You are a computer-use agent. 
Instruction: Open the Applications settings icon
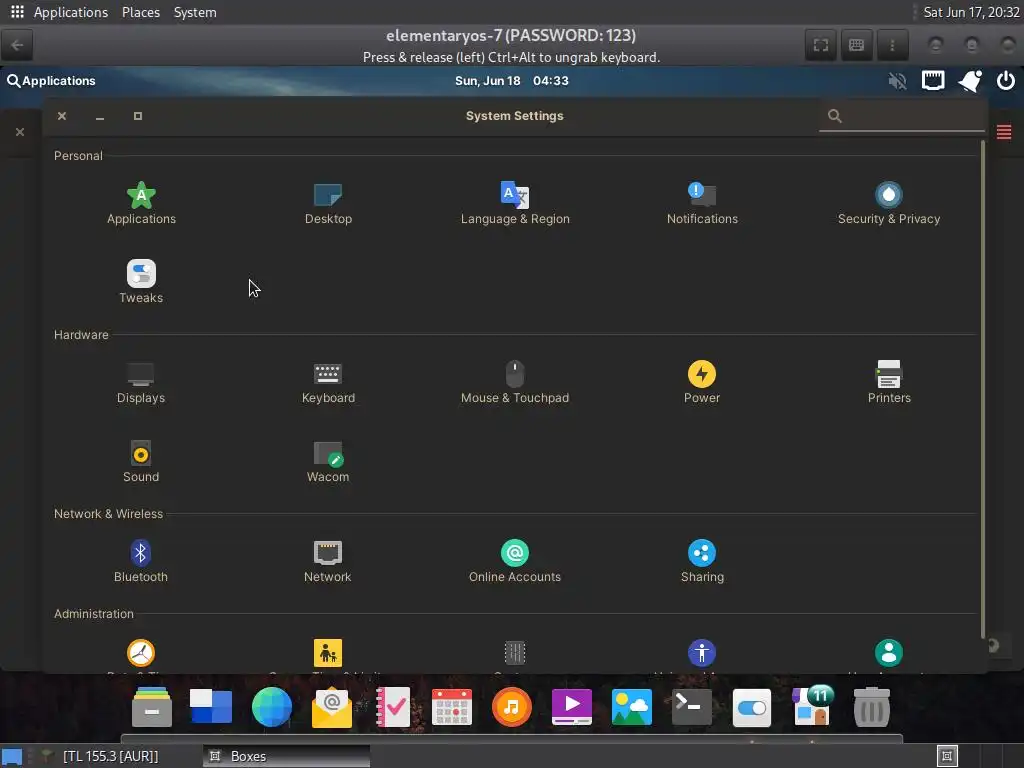coord(141,195)
